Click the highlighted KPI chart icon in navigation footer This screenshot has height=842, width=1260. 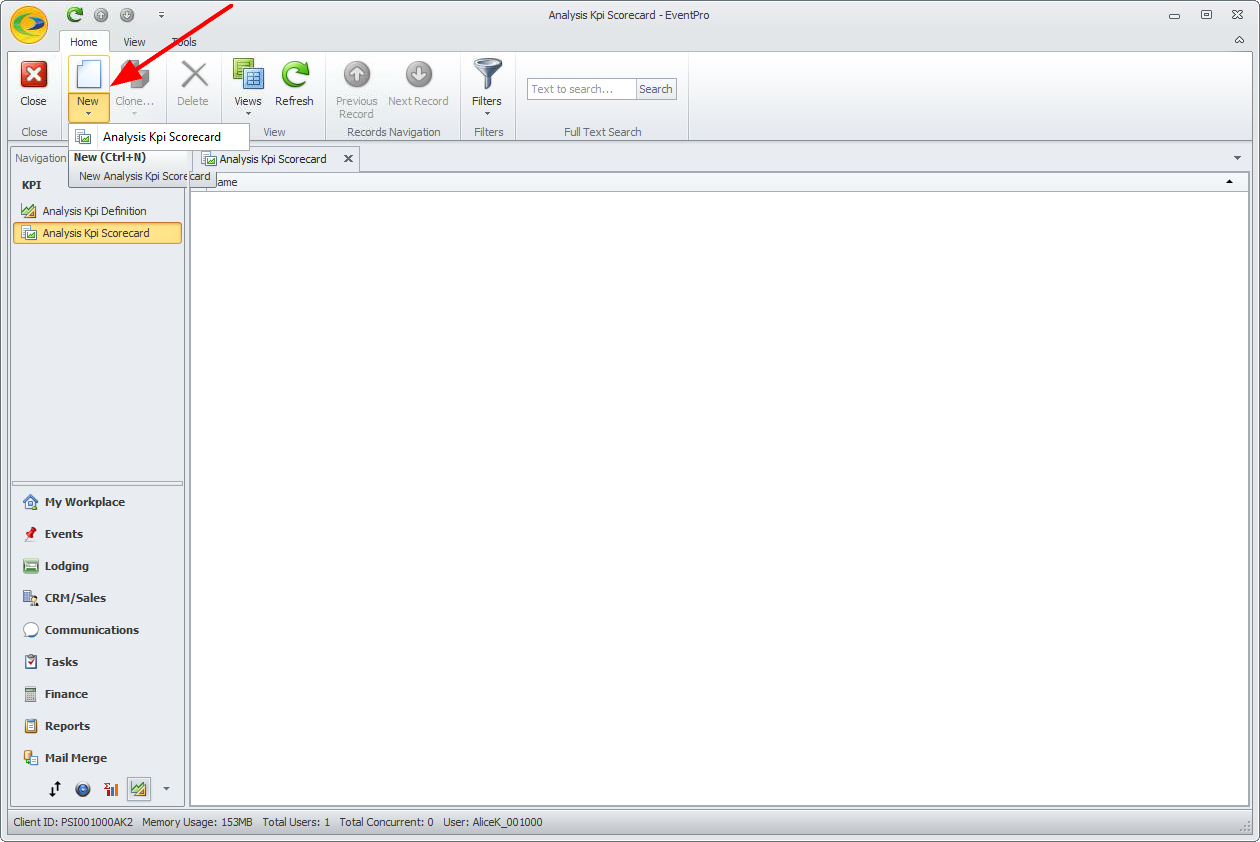(x=139, y=789)
